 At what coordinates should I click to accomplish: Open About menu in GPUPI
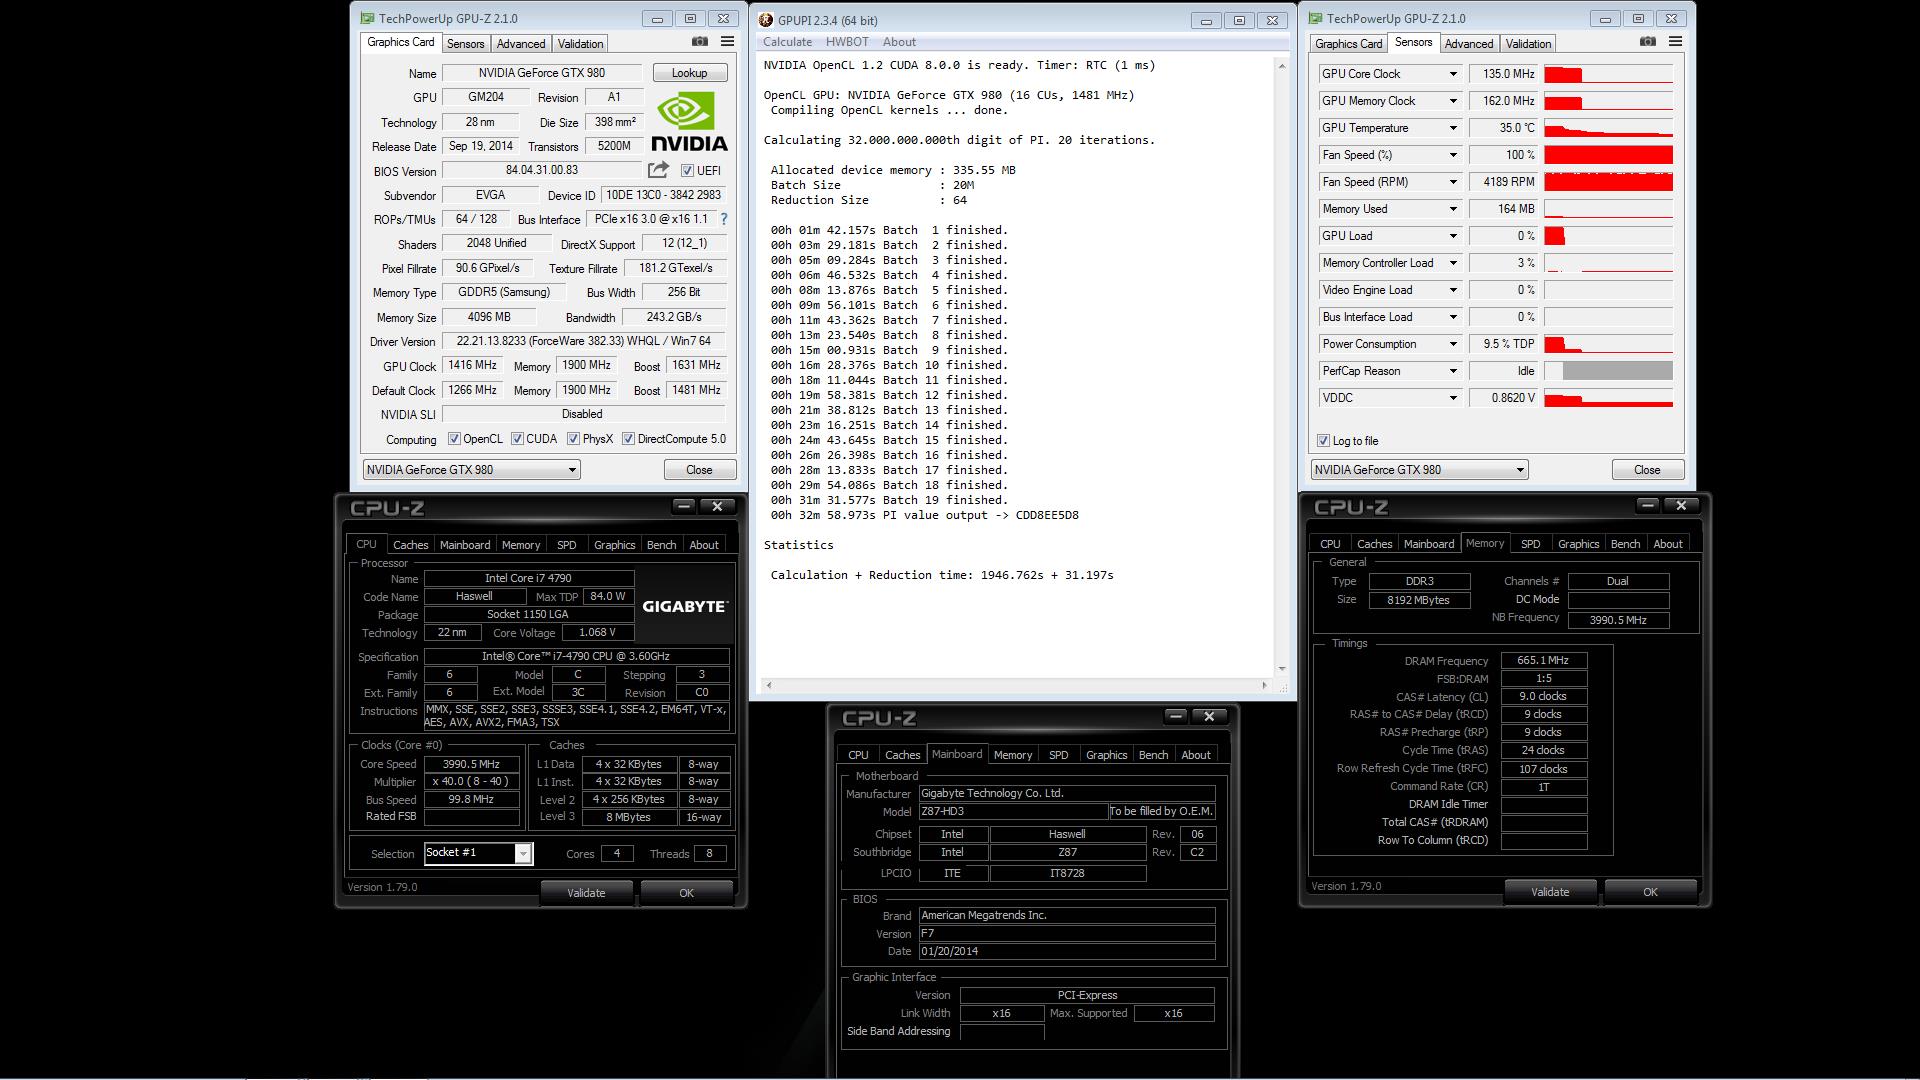(x=899, y=42)
